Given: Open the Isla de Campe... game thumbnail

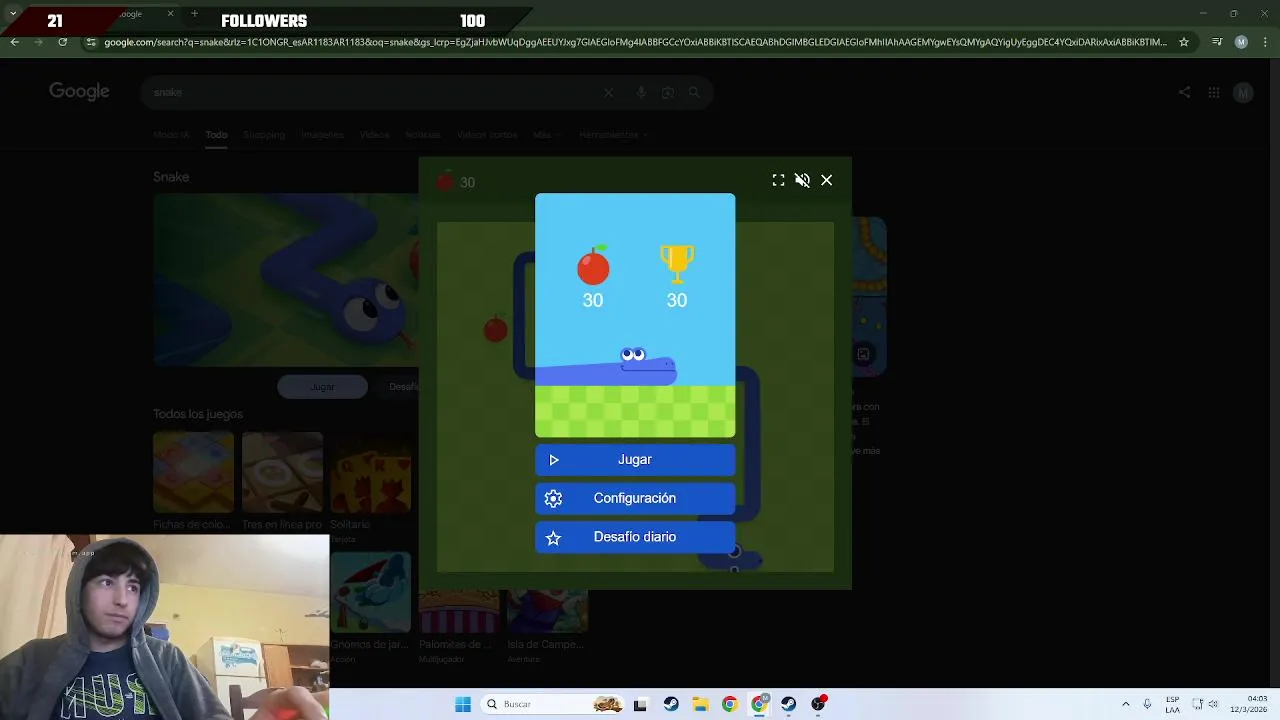Looking at the screenshot, I should click(x=547, y=612).
